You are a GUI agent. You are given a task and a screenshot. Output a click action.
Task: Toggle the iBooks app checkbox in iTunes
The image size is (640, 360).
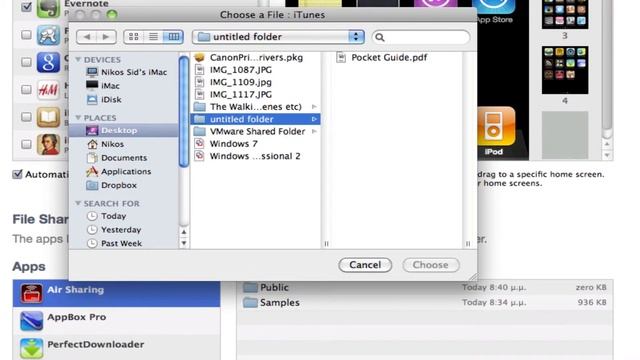coord(27,117)
